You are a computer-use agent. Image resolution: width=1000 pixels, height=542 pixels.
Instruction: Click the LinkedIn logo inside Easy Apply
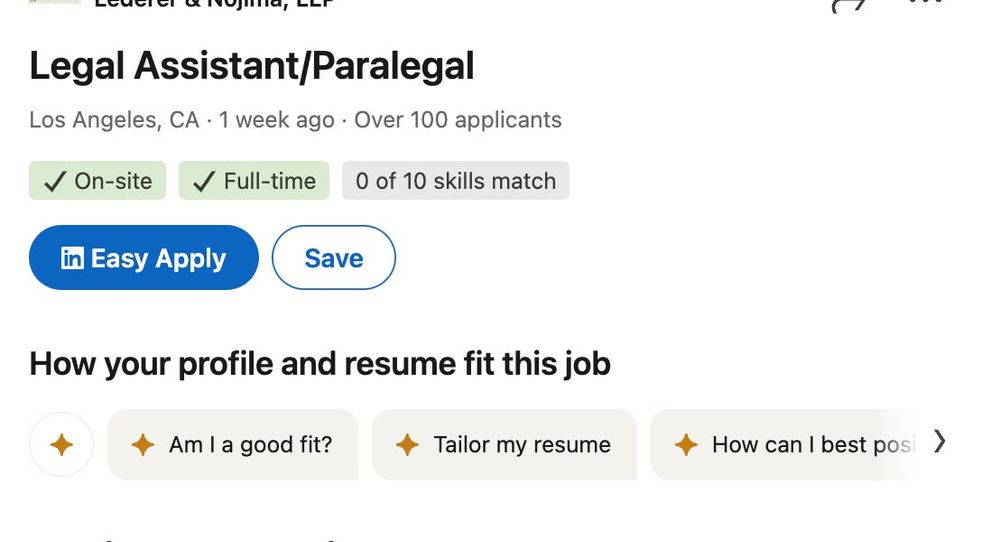point(72,258)
